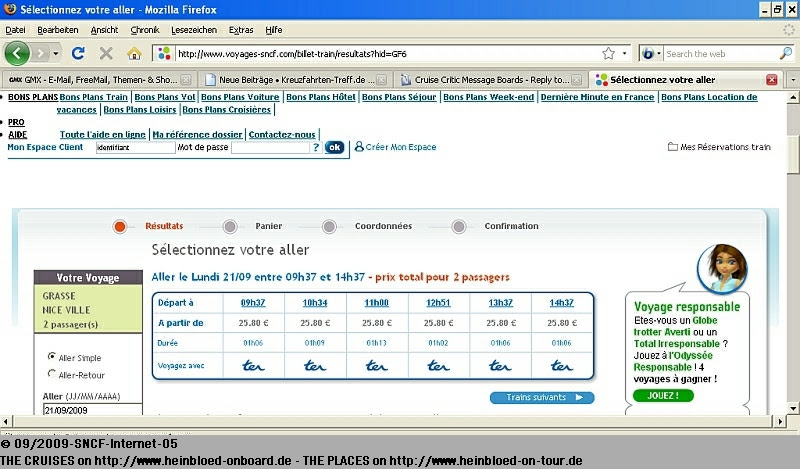
Task: Open the address bar history dropdown
Action: click(x=624, y=53)
